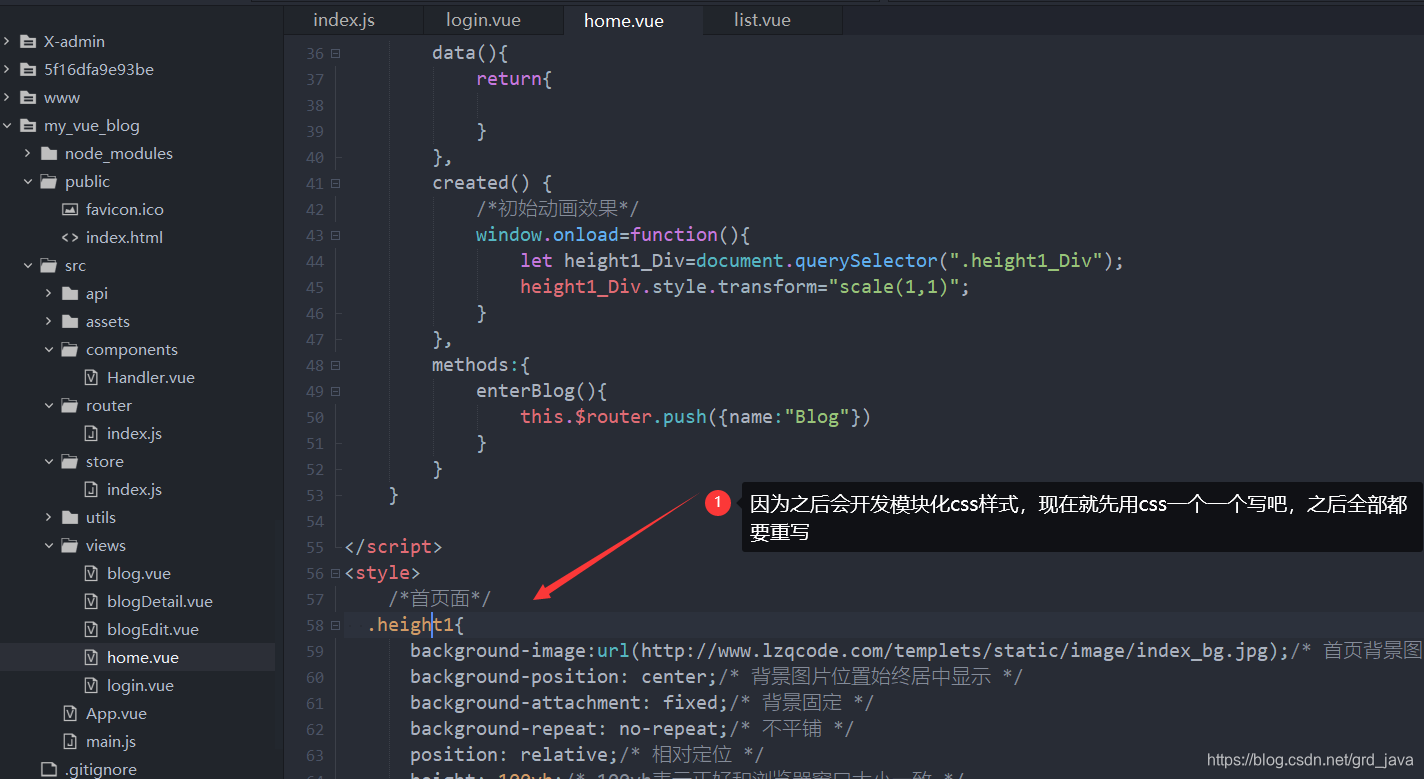Collapse the store folder arrow
This screenshot has width=1424, height=779.
(x=49, y=462)
